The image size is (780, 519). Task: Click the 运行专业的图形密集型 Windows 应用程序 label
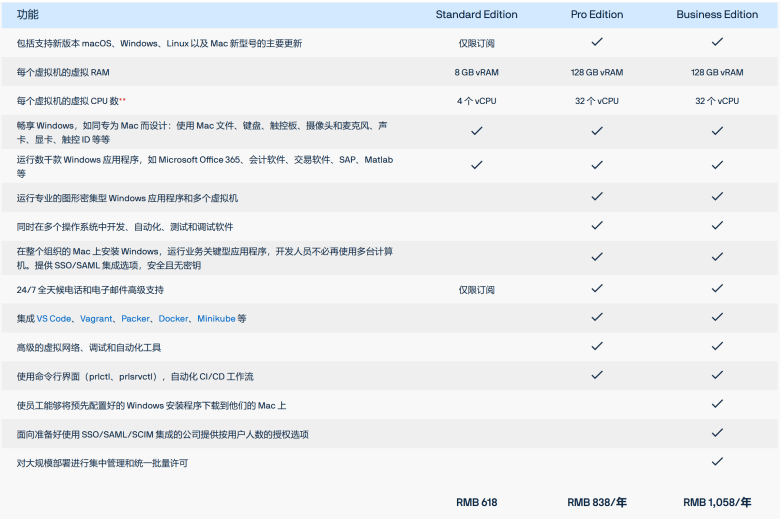(127, 198)
